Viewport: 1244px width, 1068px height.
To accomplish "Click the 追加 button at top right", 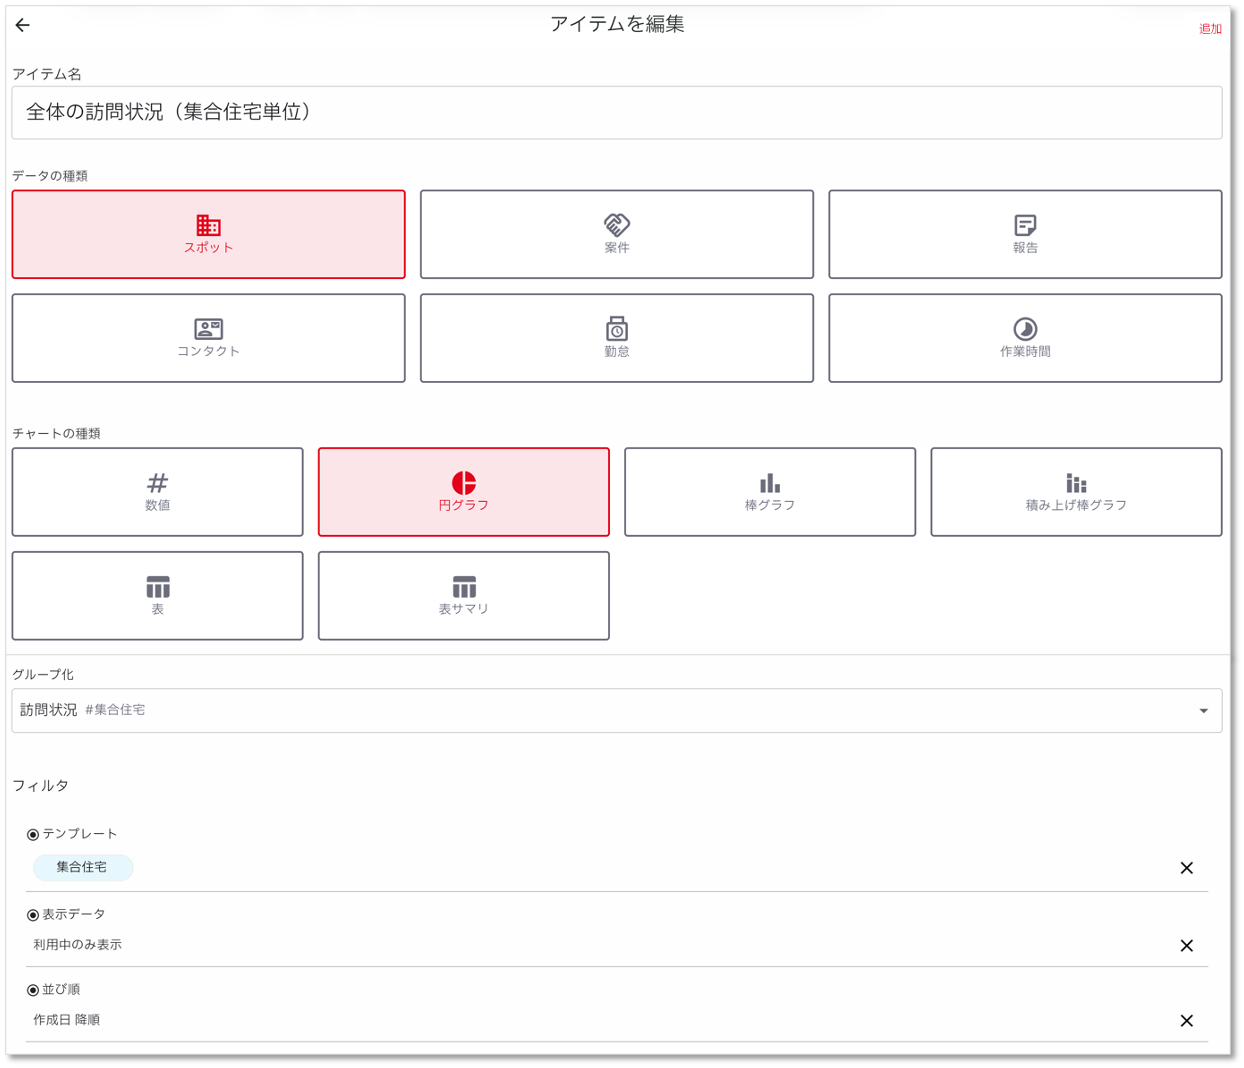I will coord(1210,29).
